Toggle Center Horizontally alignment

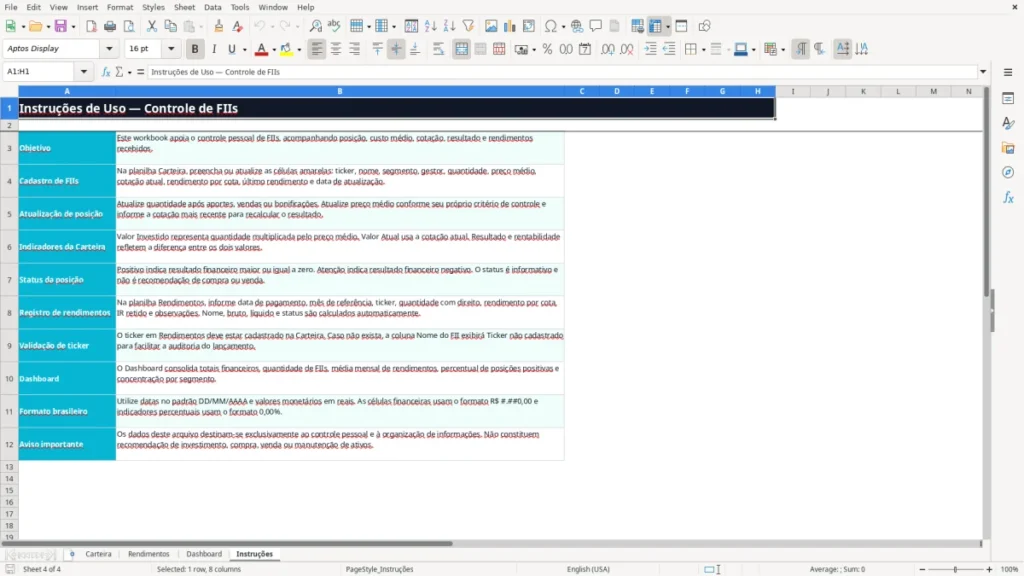point(336,49)
